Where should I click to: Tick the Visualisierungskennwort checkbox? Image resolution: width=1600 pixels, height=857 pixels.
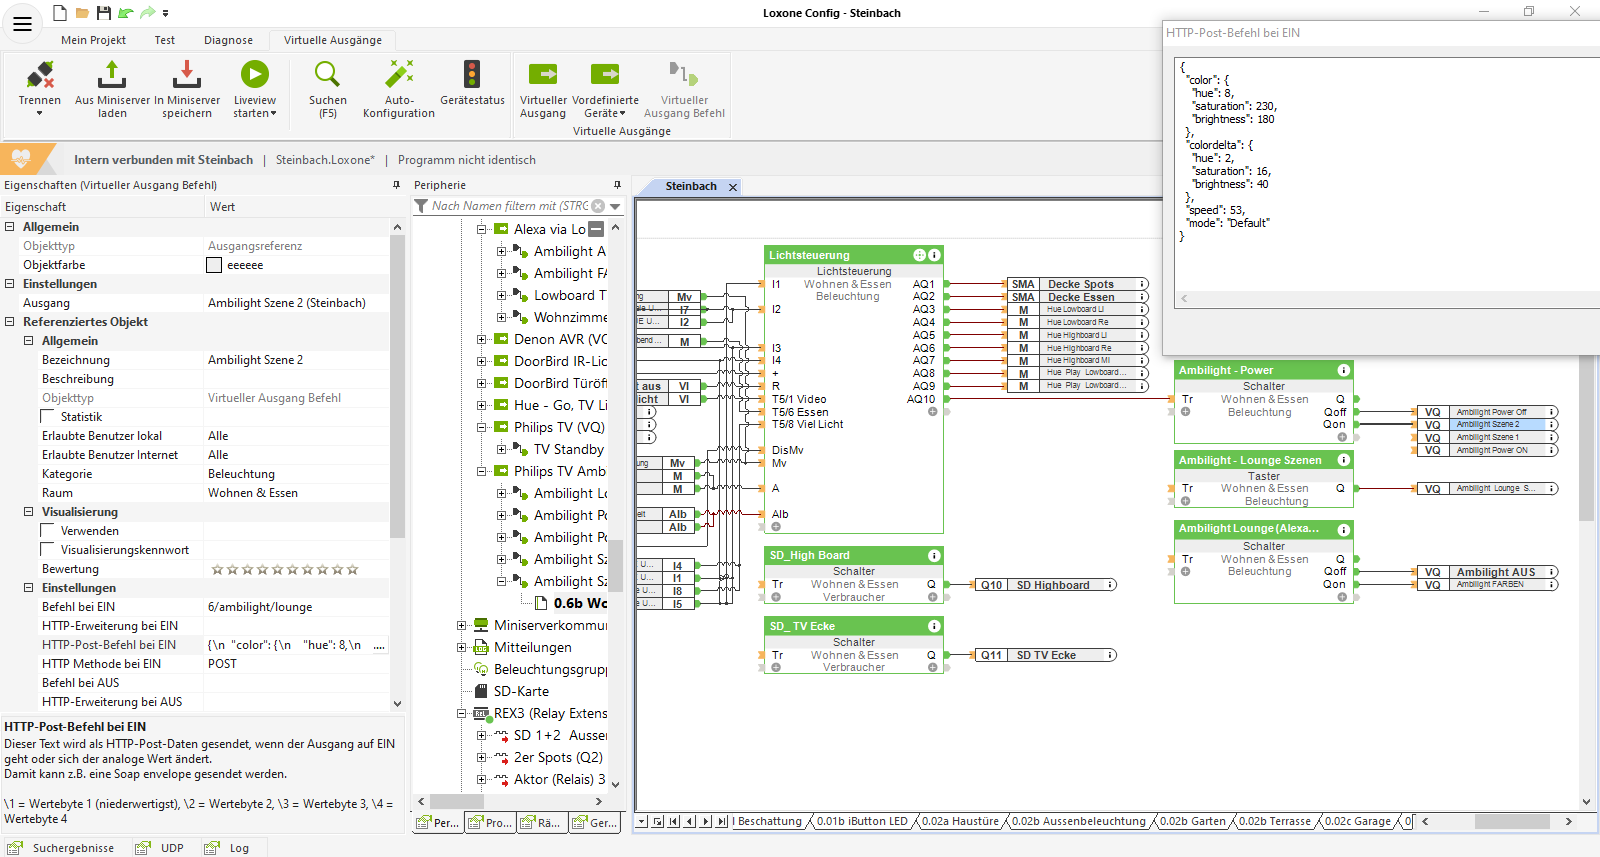click(x=48, y=550)
